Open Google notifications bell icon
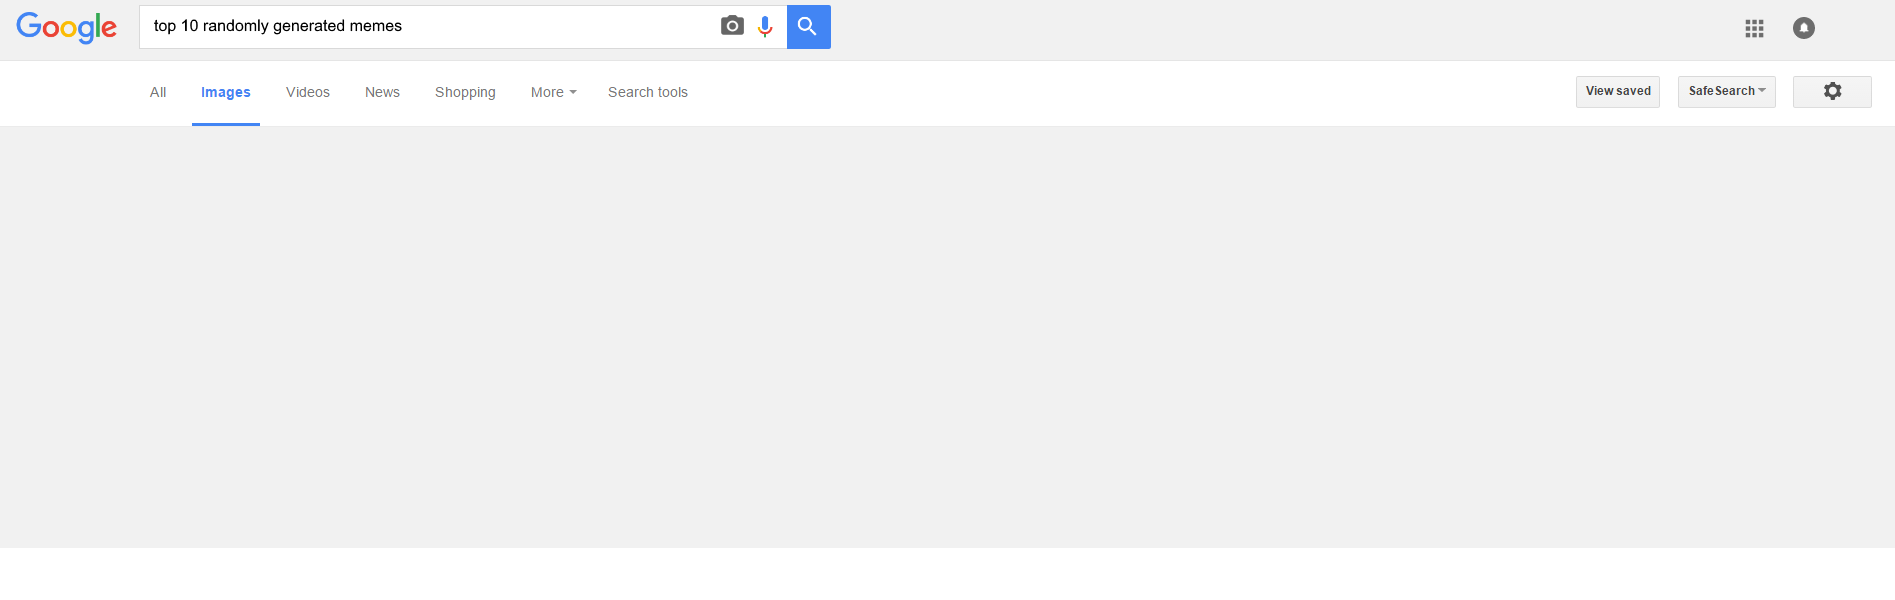The image size is (1895, 600). tap(1803, 28)
